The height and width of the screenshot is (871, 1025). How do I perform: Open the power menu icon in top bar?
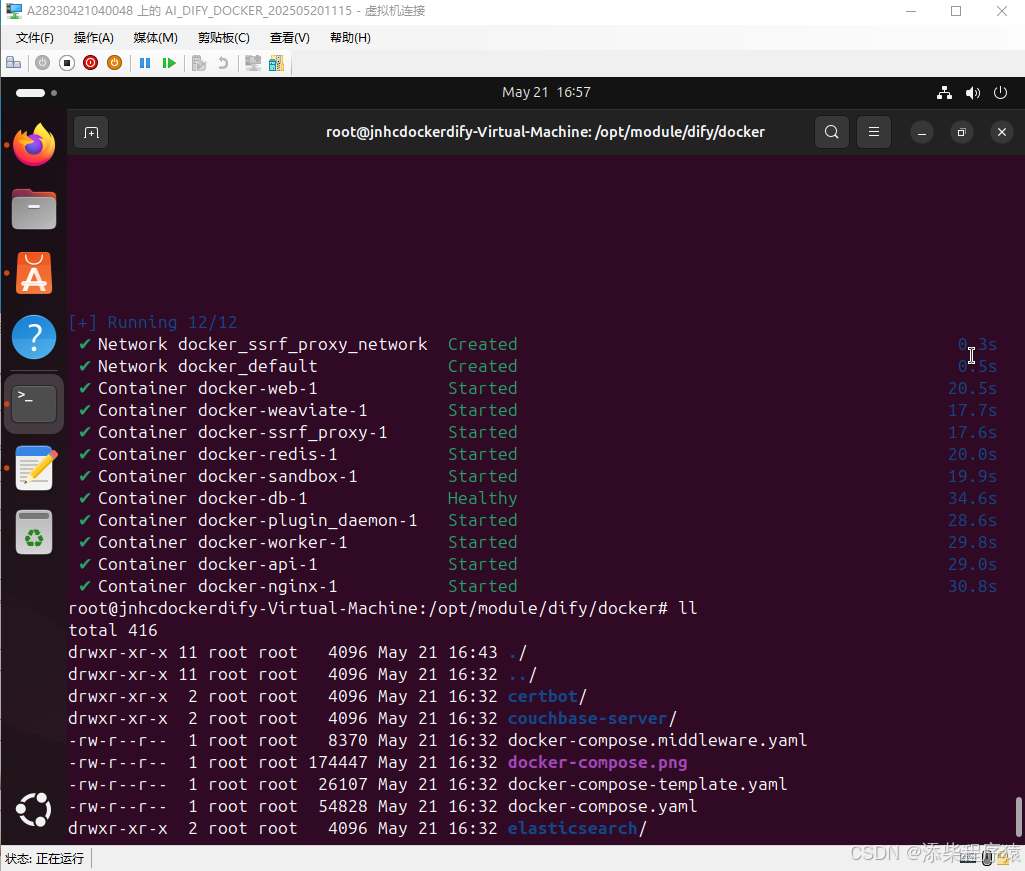click(x=1000, y=93)
